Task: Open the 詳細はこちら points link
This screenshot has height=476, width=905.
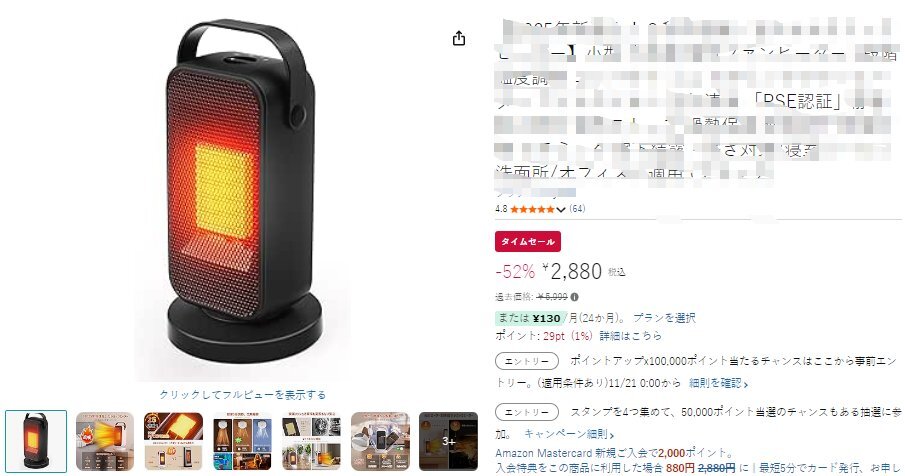Action: coord(630,336)
